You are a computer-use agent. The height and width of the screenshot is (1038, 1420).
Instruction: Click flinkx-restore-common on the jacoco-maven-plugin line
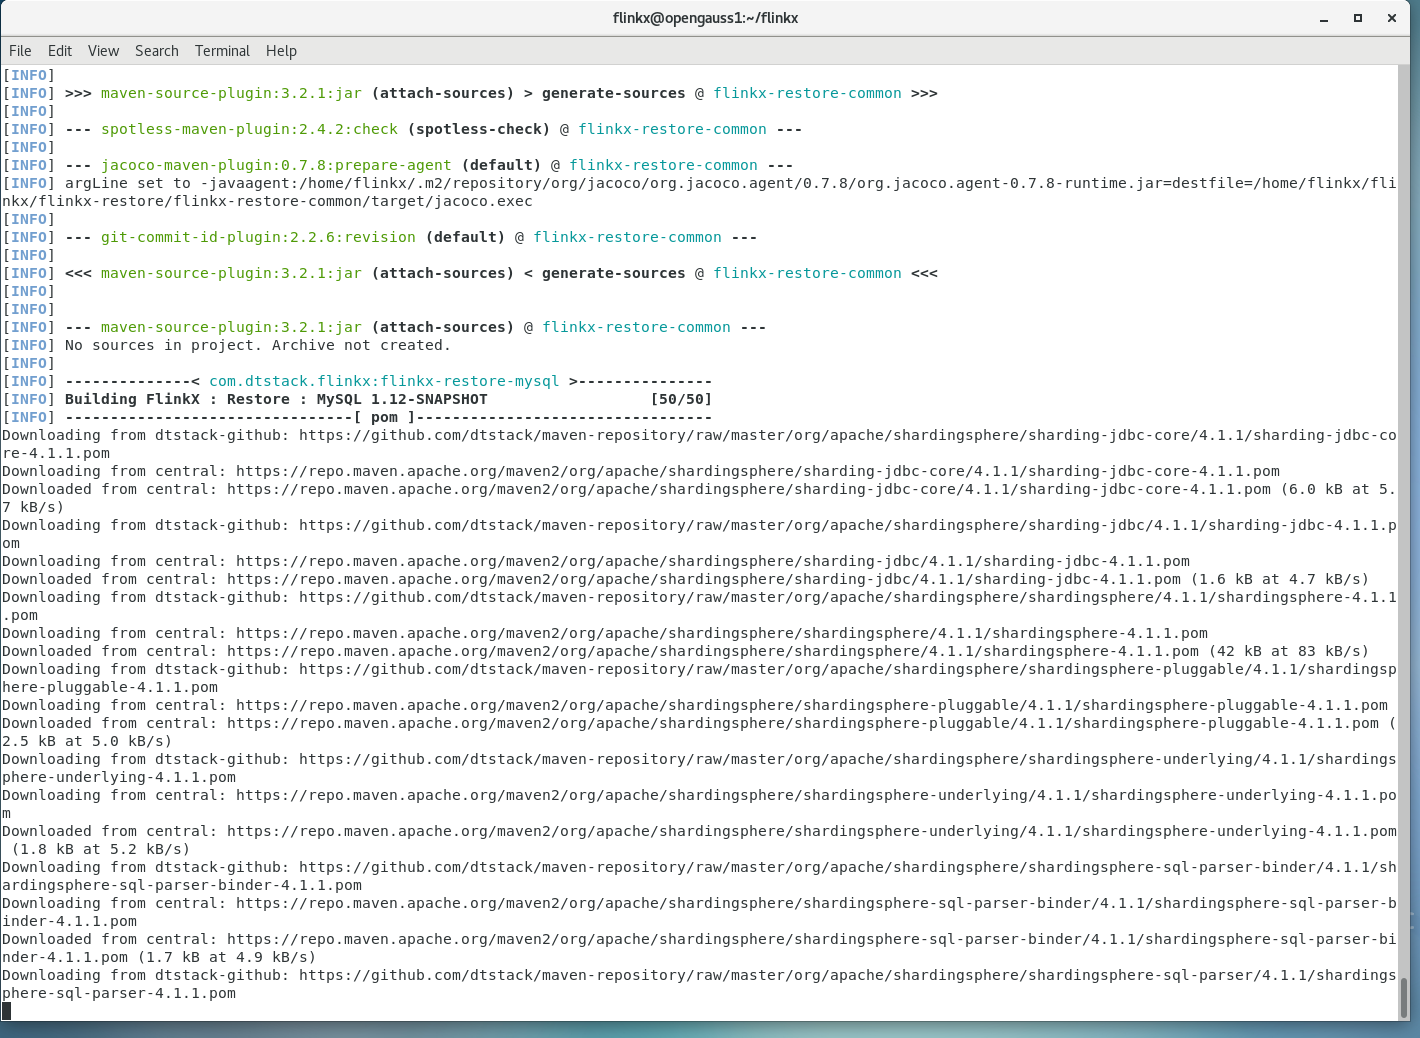tap(663, 165)
